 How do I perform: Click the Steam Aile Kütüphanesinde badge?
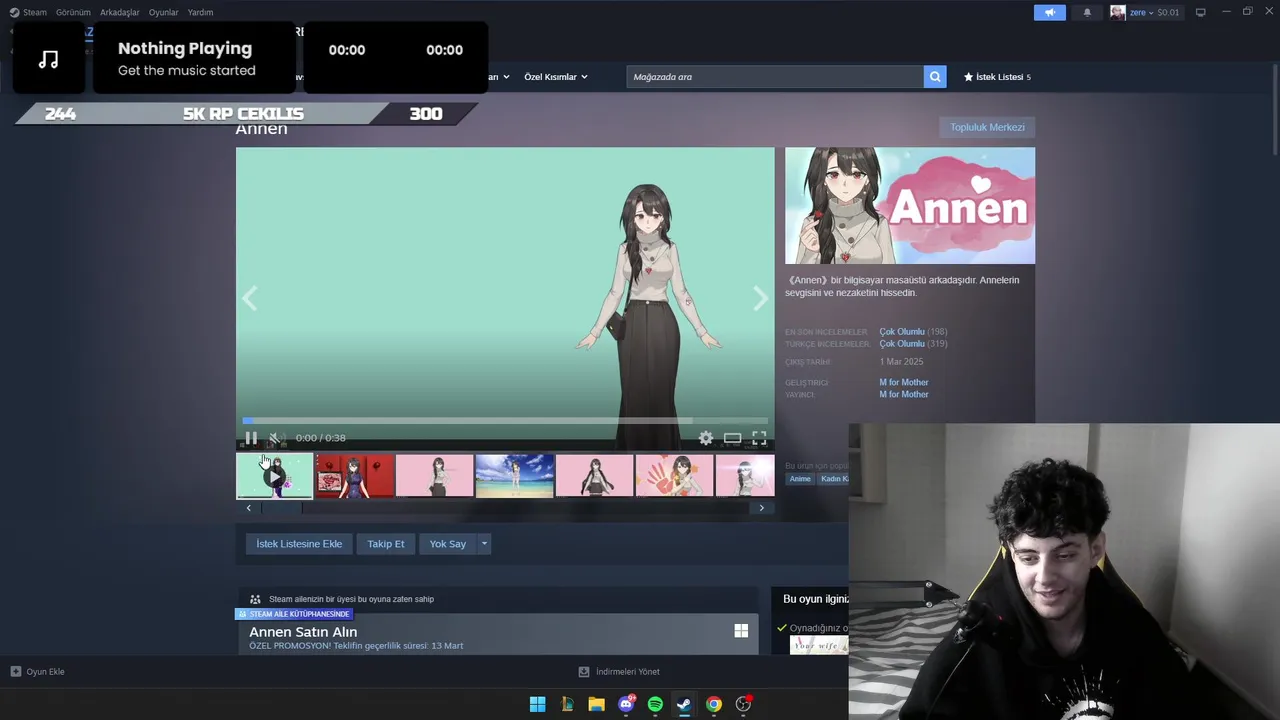[x=294, y=614]
